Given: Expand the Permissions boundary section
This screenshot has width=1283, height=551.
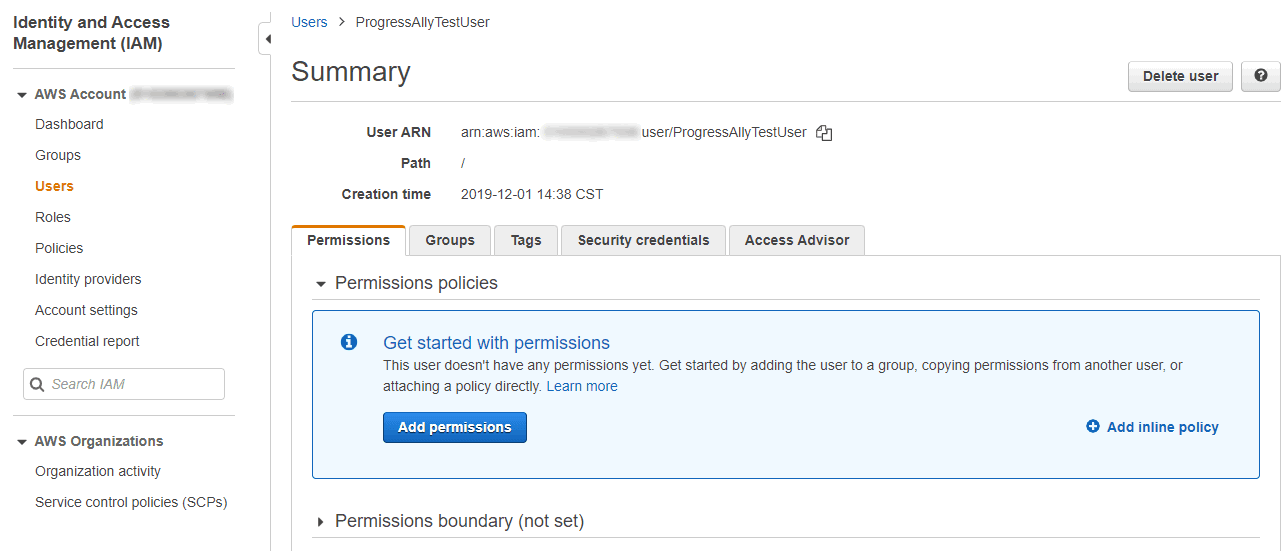Looking at the screenshot, I should point(321,522).
